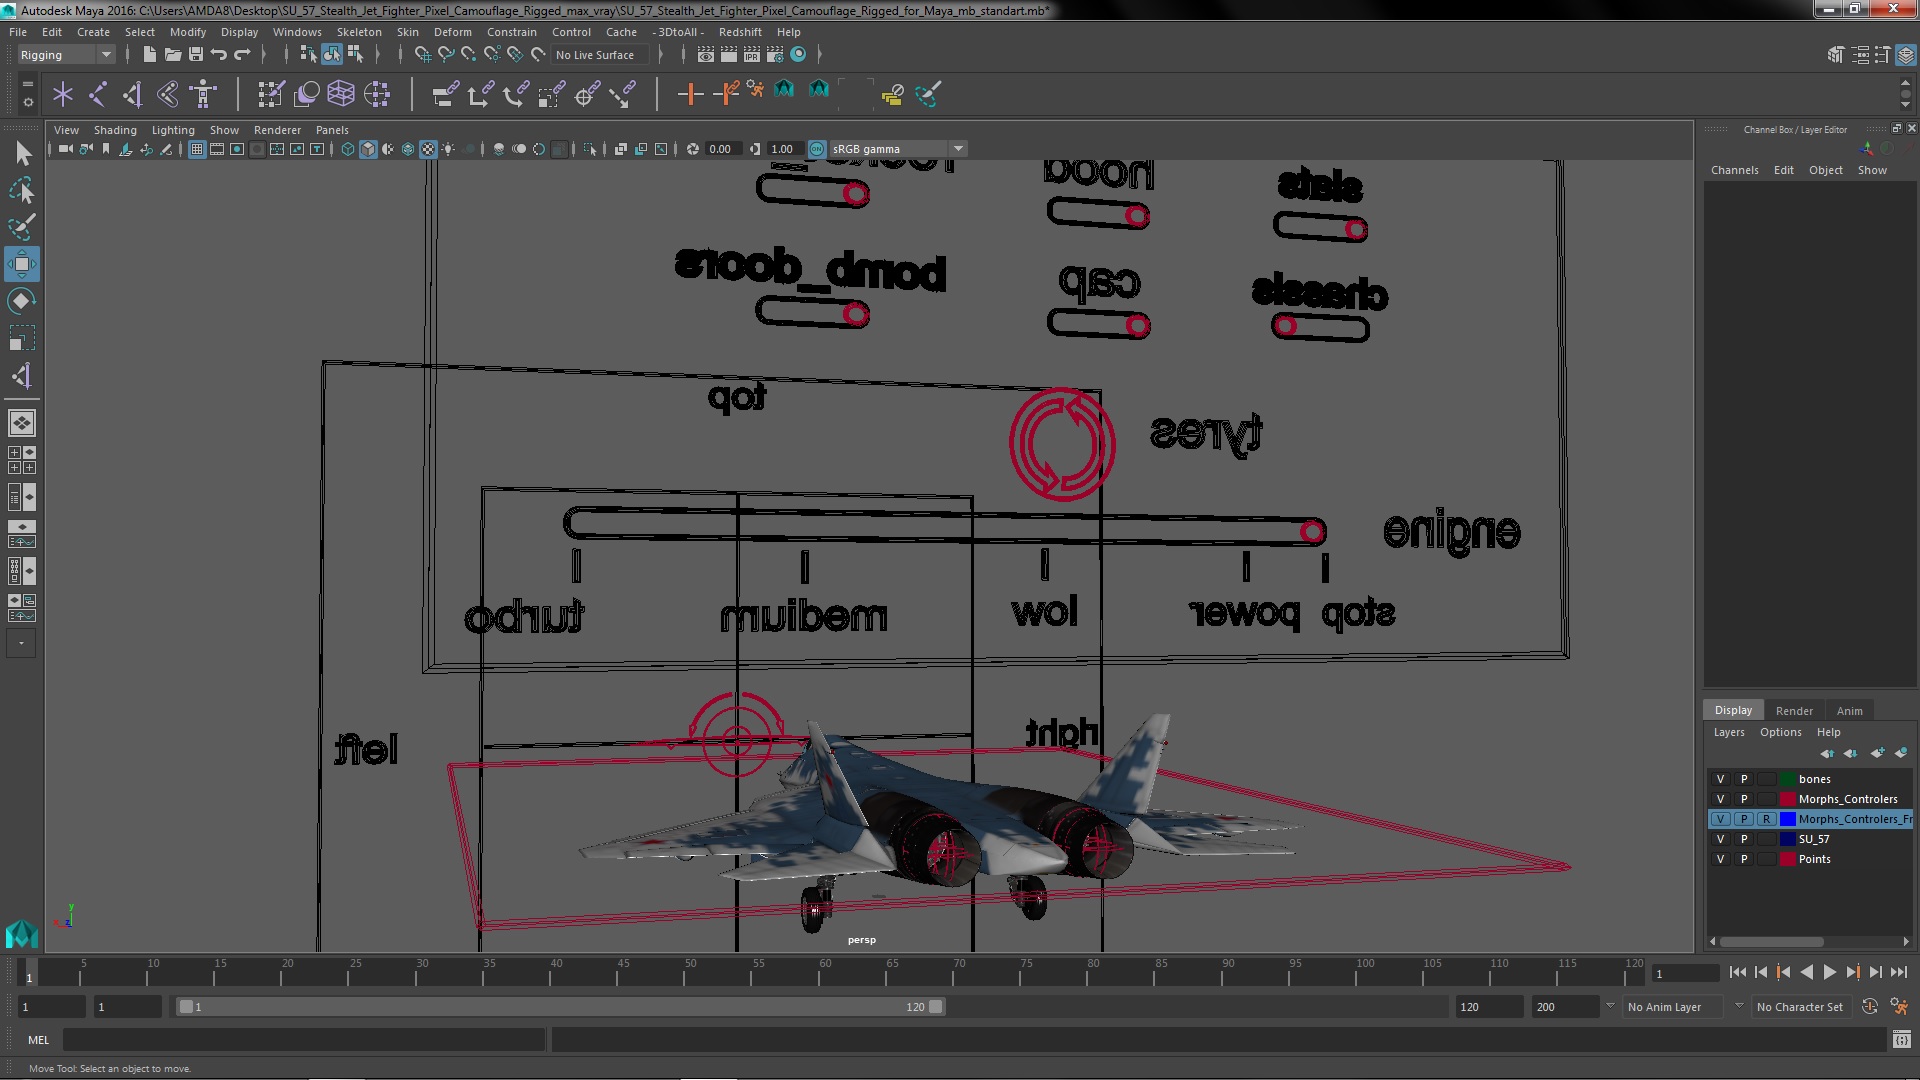The image size is (1920, 1080).
Task: Expand the shelf tab selector menu
Action: coord(28,84)
